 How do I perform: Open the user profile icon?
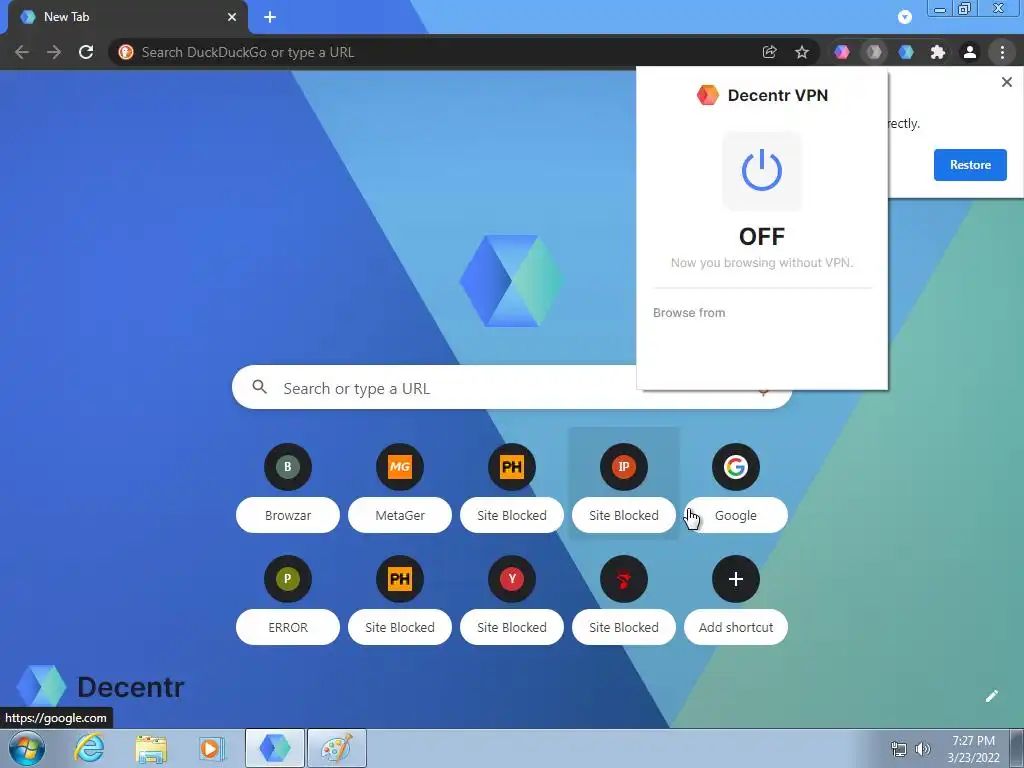pos(970,52)
